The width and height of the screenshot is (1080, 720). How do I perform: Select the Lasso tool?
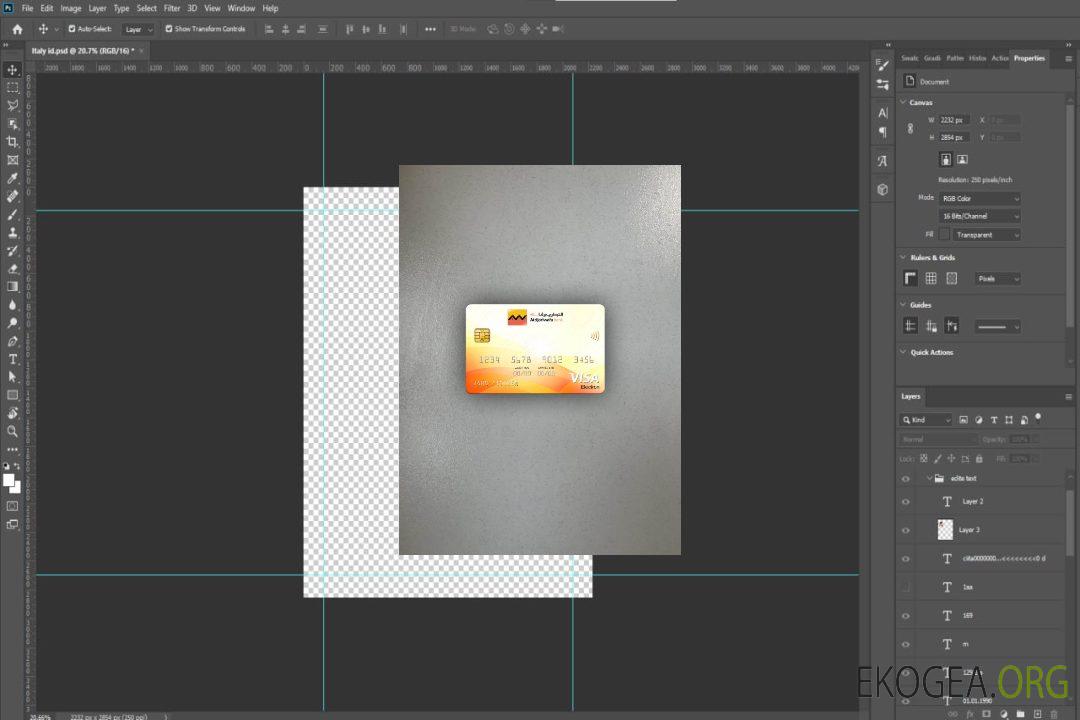click(12, 105)
